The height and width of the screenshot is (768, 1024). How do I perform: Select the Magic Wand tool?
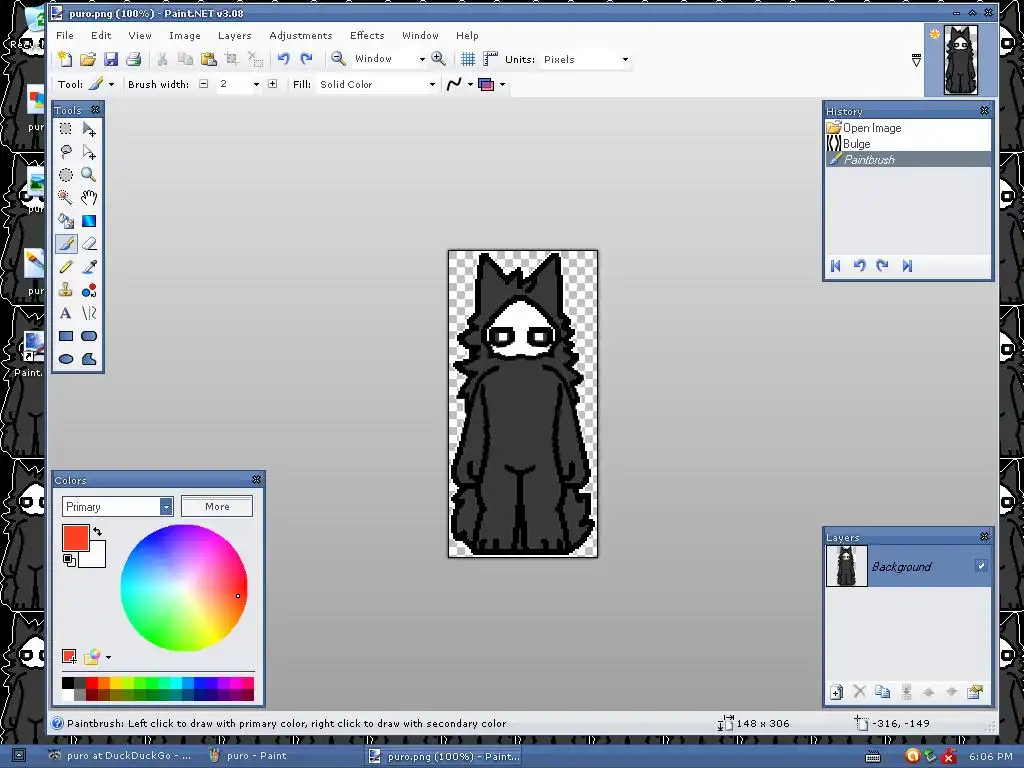(66, 197)
